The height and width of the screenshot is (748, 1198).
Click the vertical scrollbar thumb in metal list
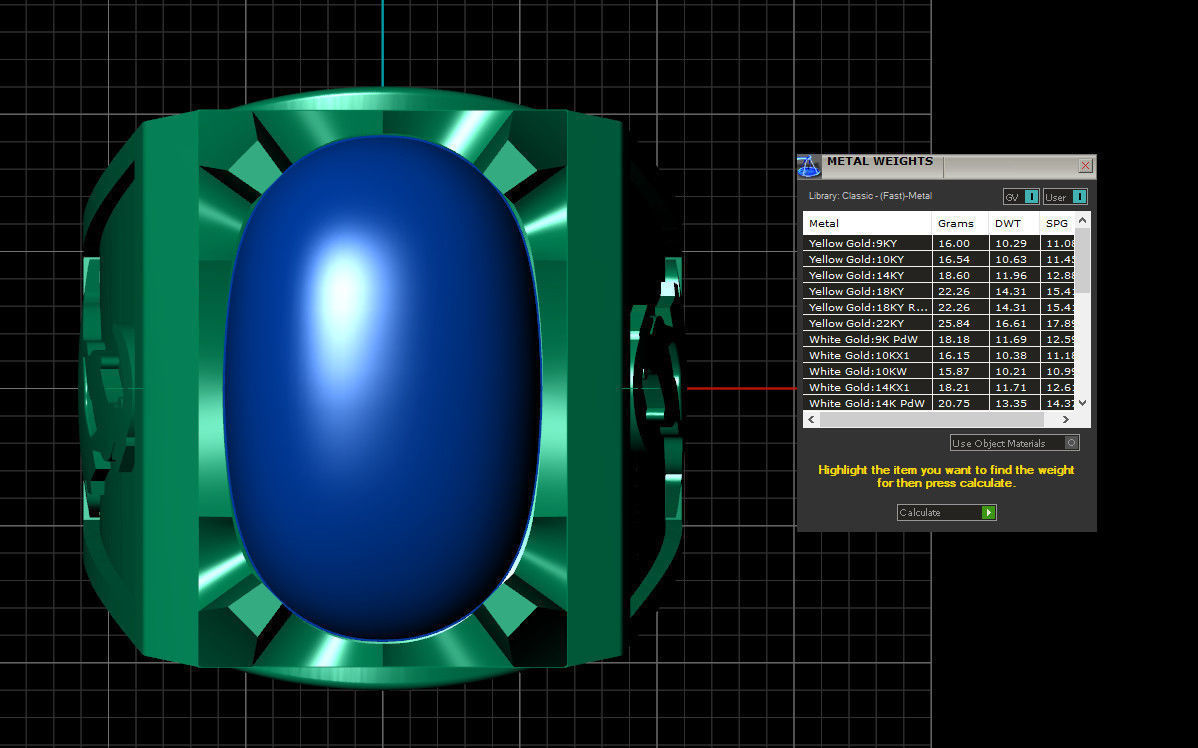pyautogui.click(x=1083, y=260)
